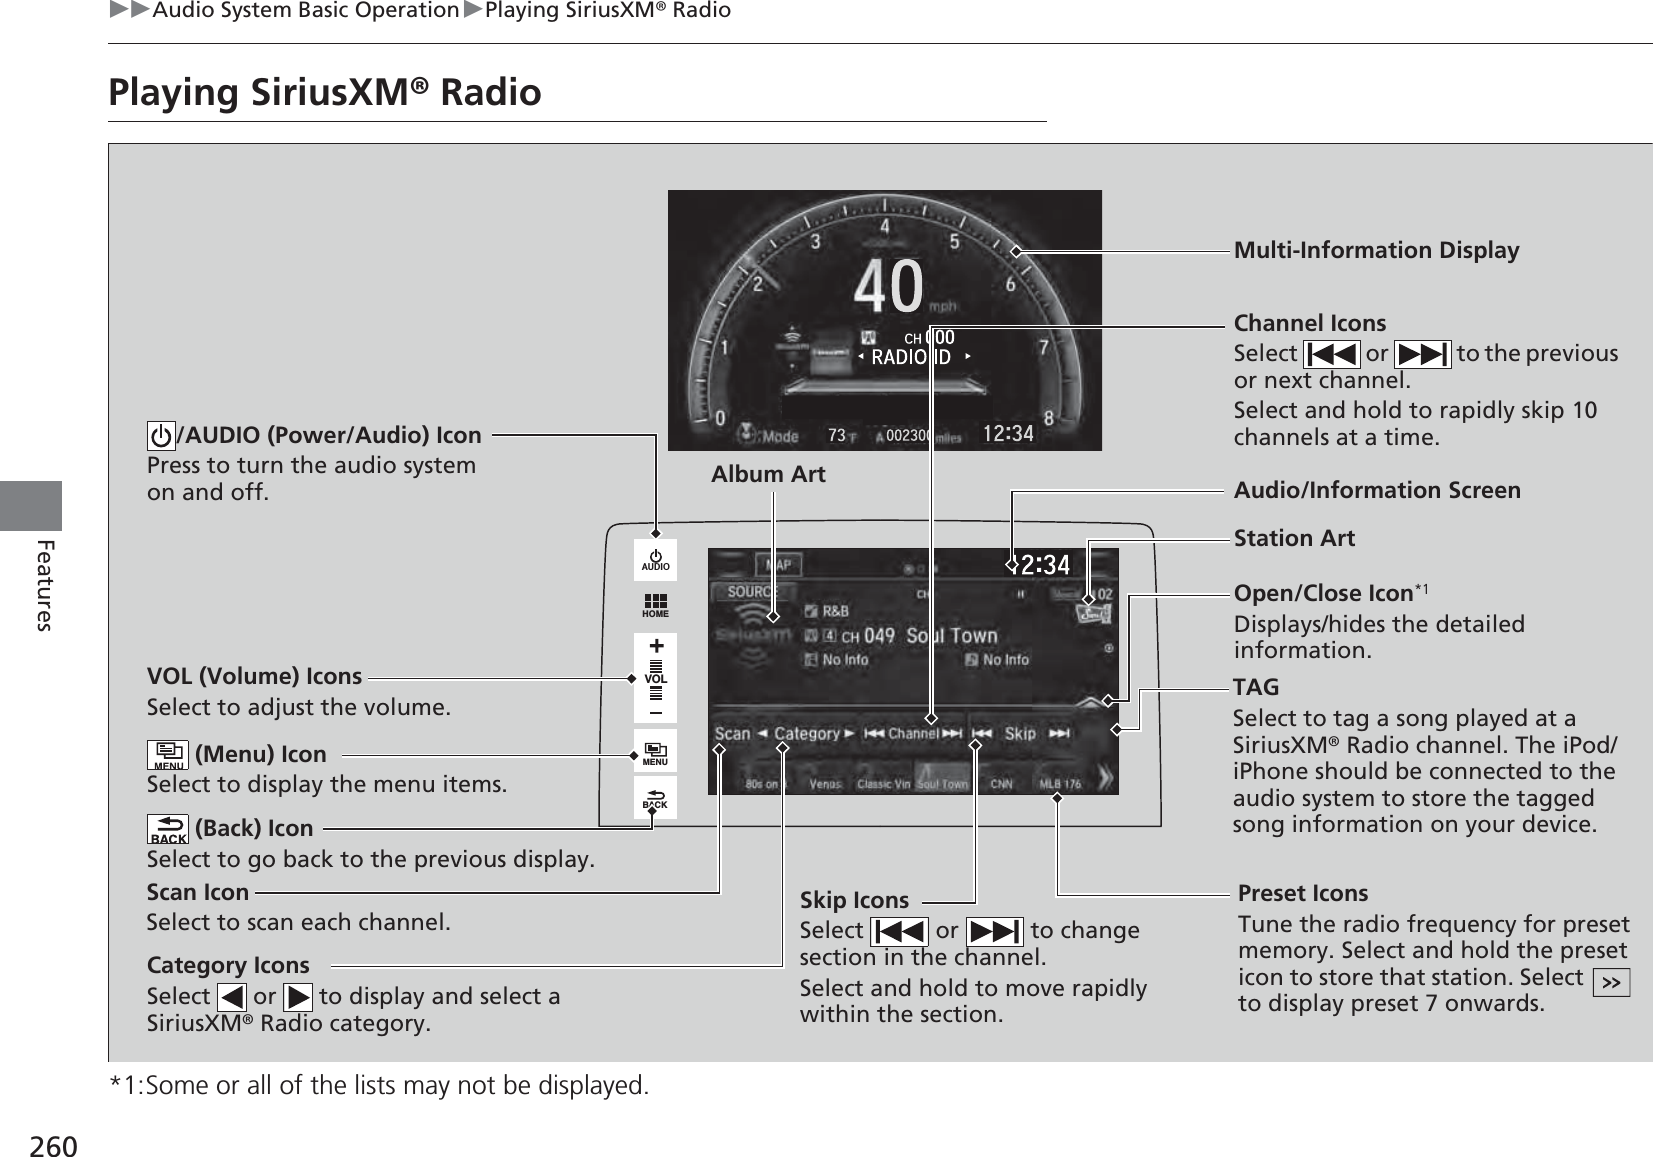Click the 'Album Art' label
The height and width of the screenshot is (1157, 1653).
pyautogui.click(x=768, y=474)
